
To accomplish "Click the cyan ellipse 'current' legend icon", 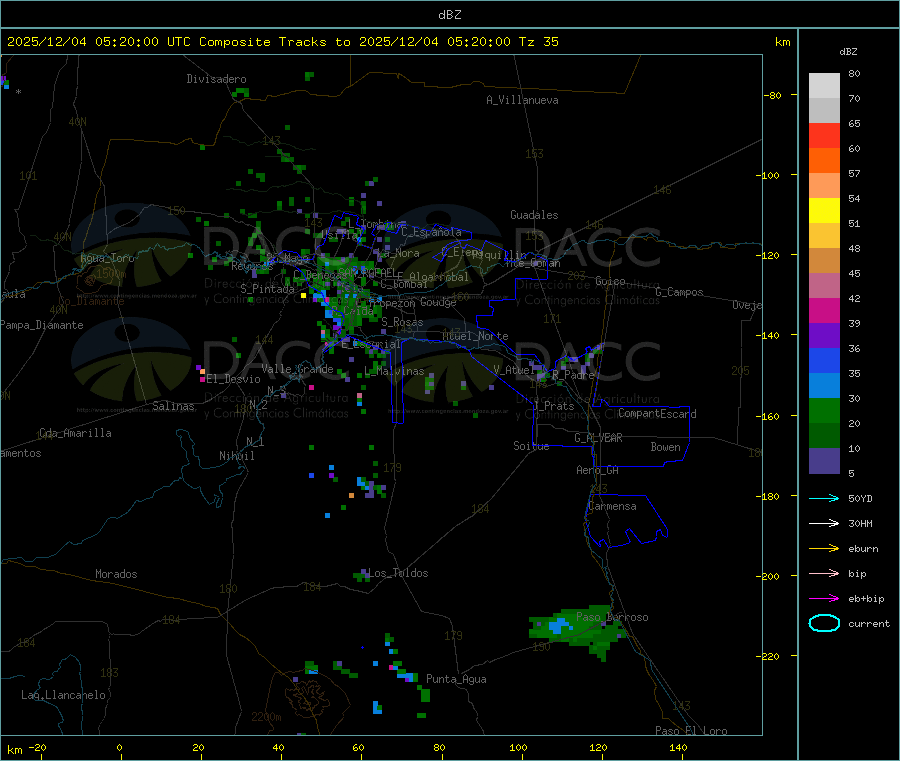I will click(x=824, y=623).
